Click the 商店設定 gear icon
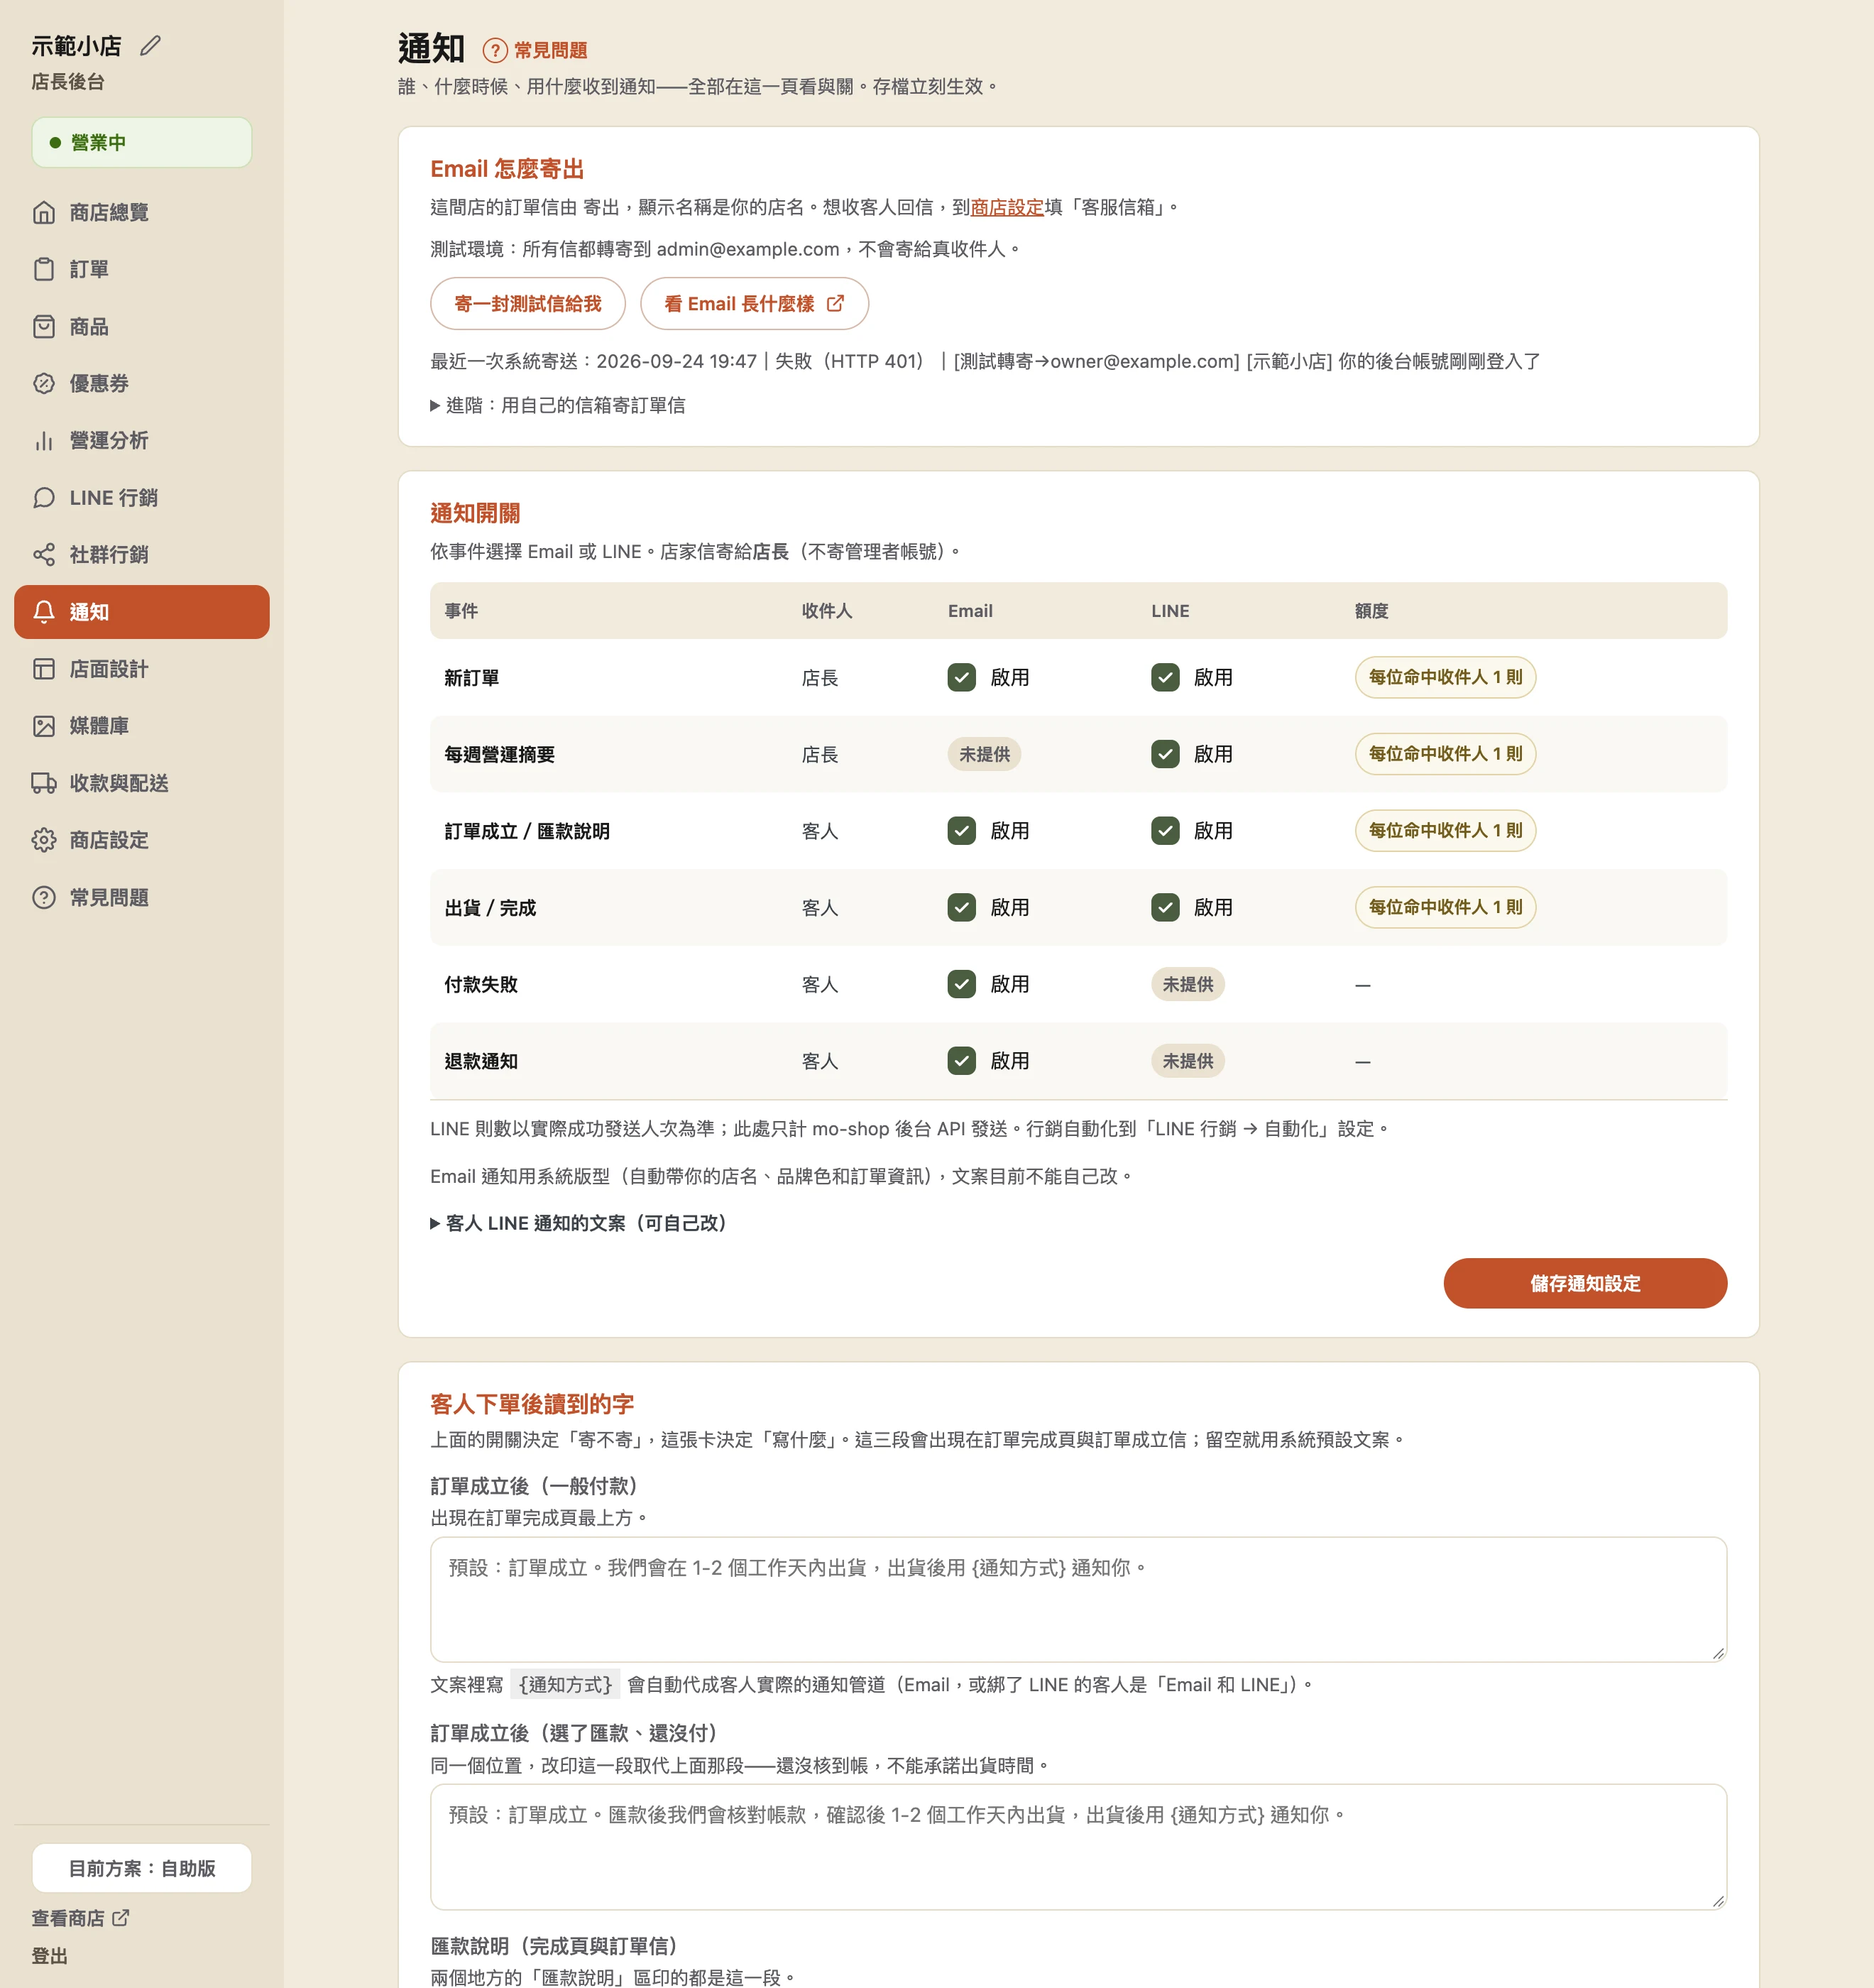This screenshot has height=1988, width=1874. tap(44, 839)
